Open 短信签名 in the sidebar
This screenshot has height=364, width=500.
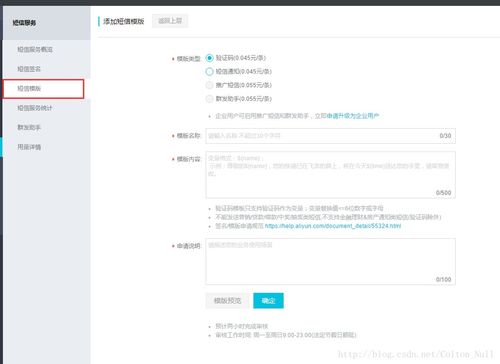29,69
